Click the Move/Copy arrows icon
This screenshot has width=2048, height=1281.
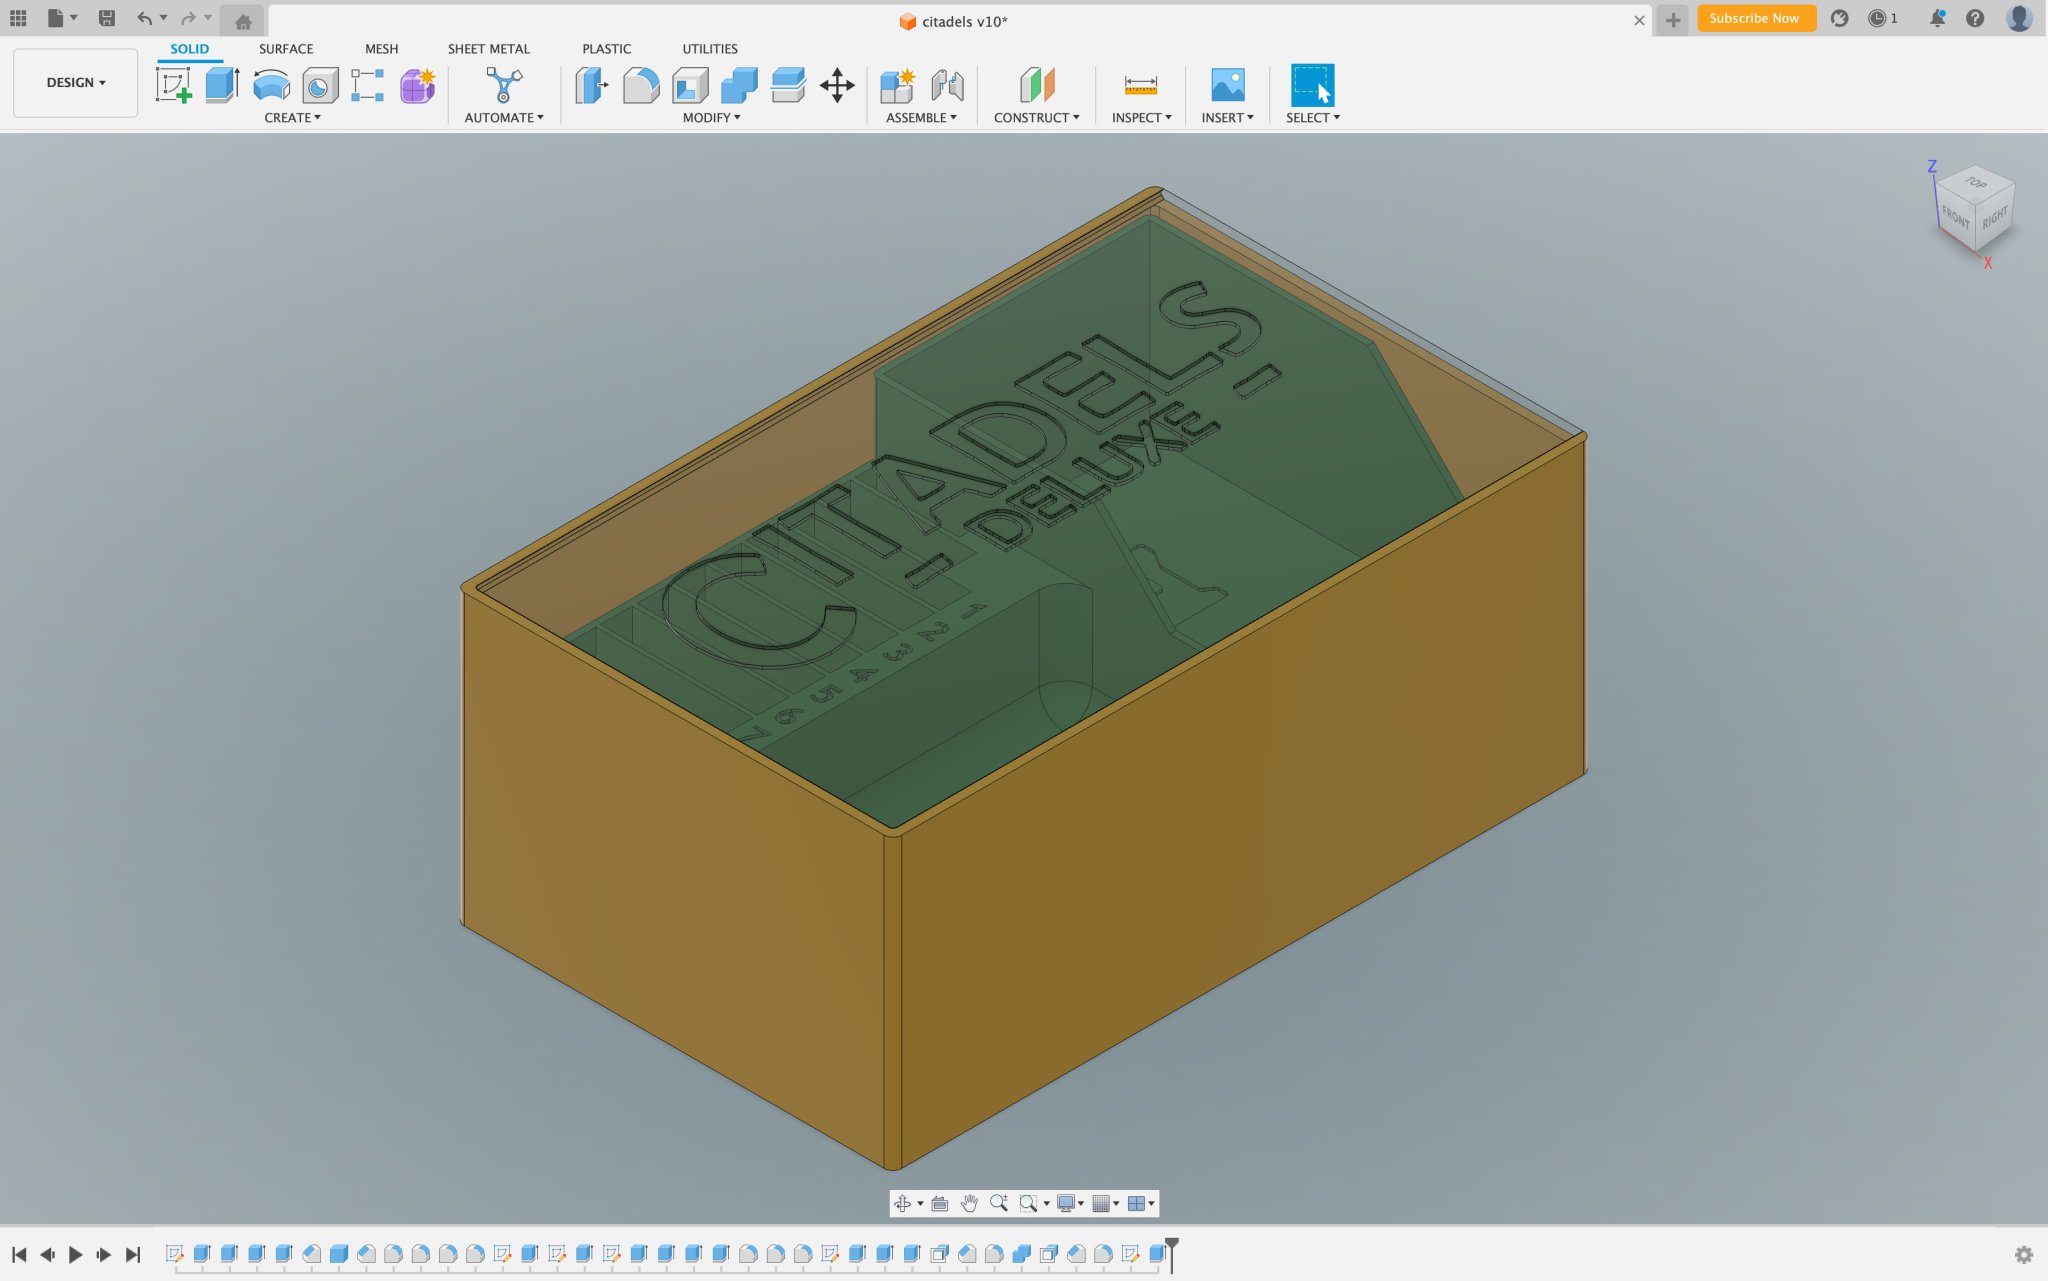click(x=836, y=85)
